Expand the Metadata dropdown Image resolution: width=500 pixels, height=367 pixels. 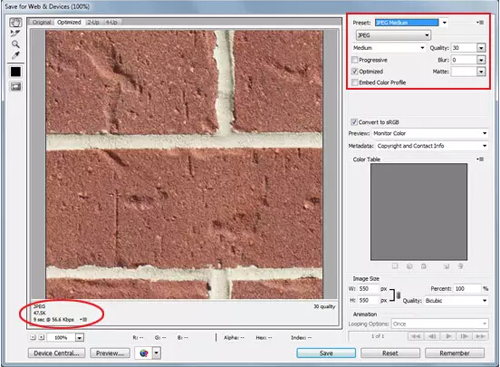(432, 146)
